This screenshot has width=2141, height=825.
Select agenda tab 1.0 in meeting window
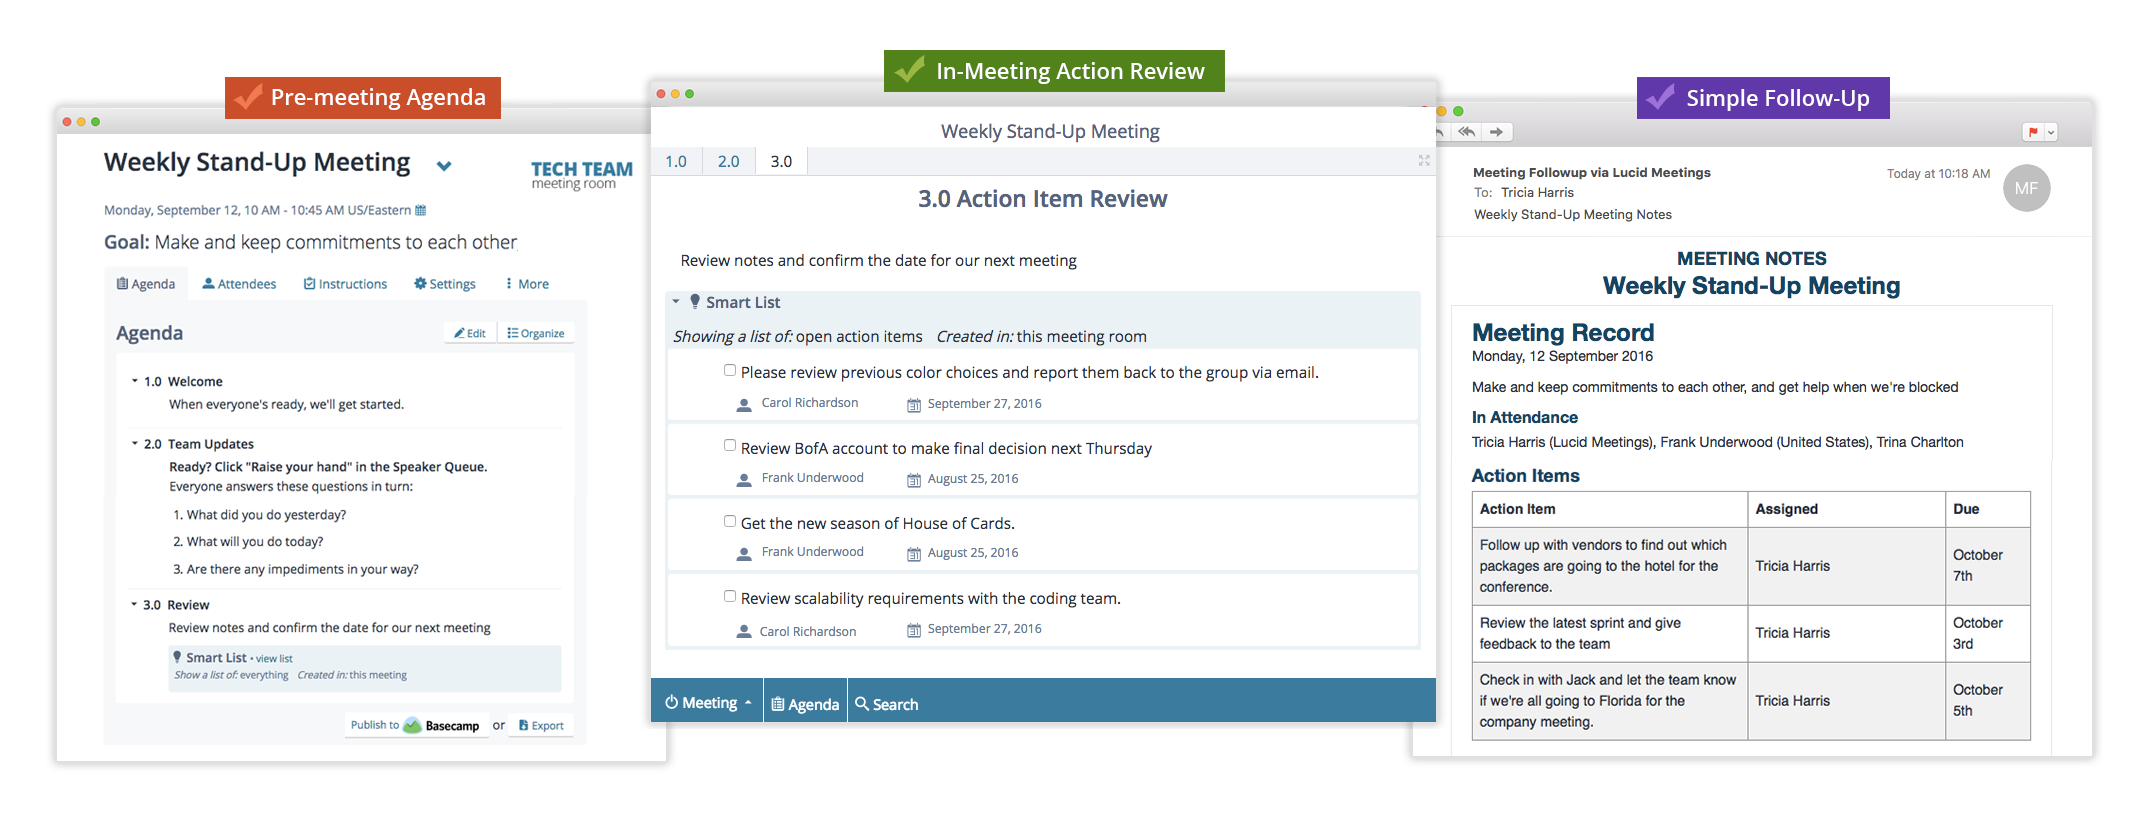[676, 161]
